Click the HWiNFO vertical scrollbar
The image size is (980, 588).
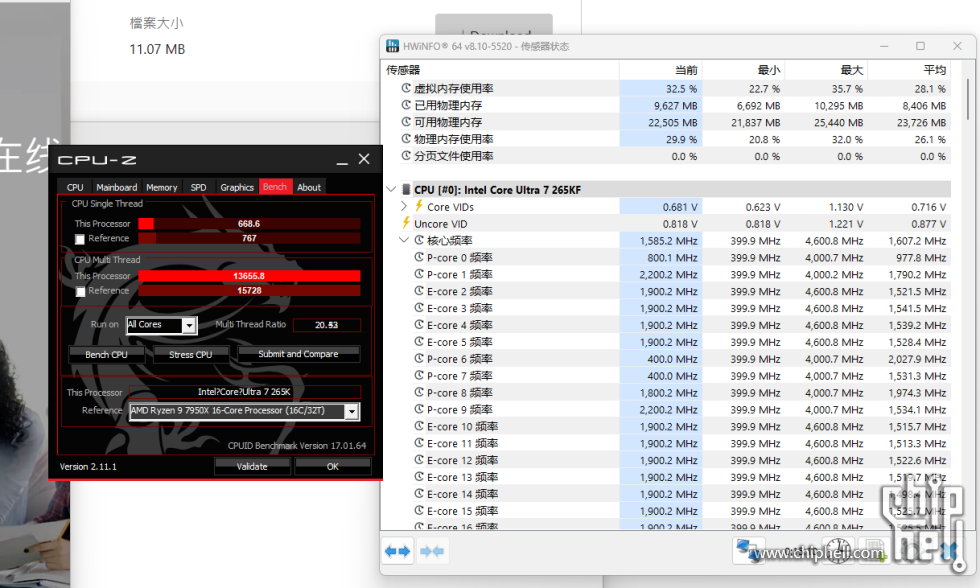click(968, 100)
